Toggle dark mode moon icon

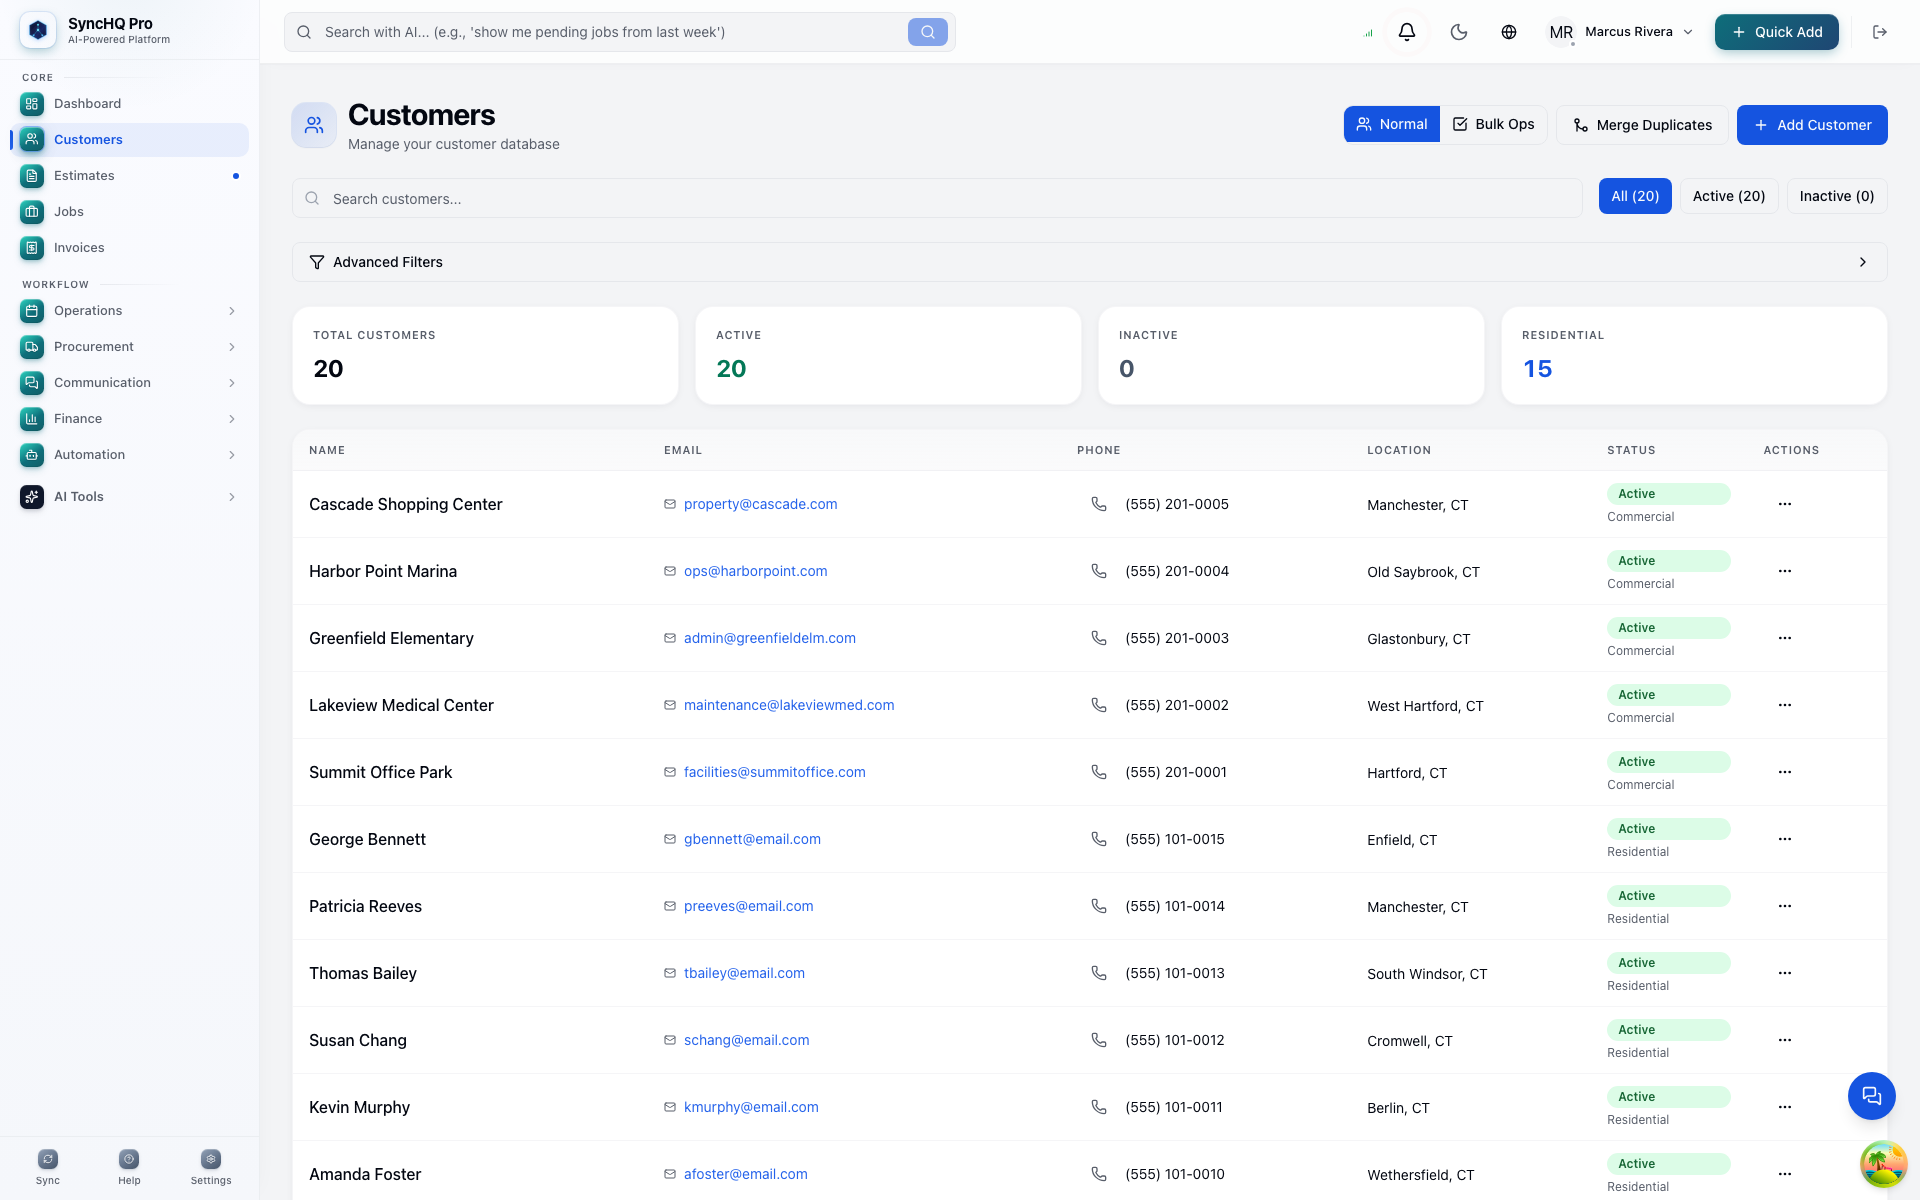tap(1459, 32)
